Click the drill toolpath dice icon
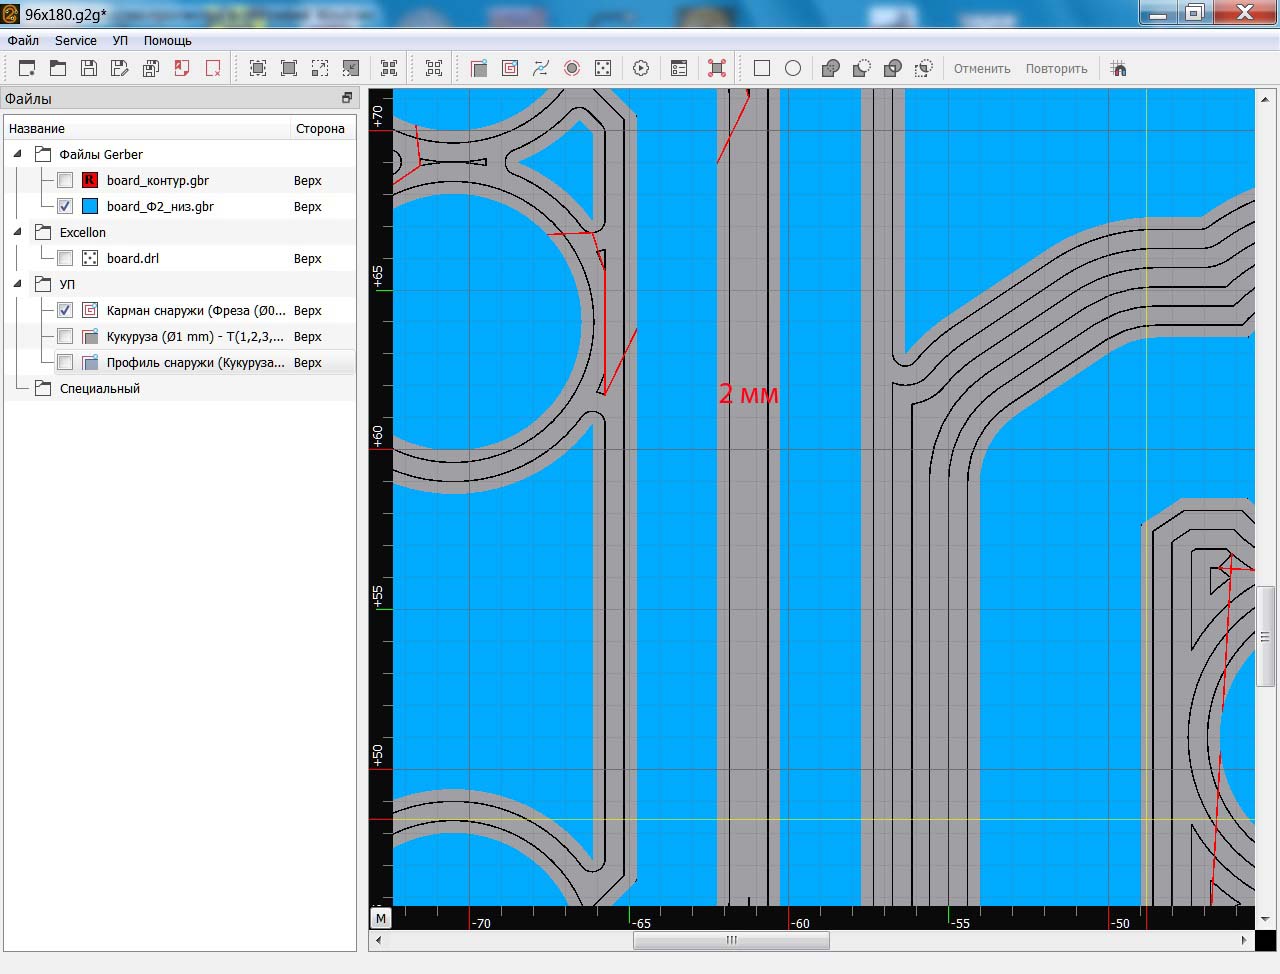The image size is (1280, 974). click(603, 68)
